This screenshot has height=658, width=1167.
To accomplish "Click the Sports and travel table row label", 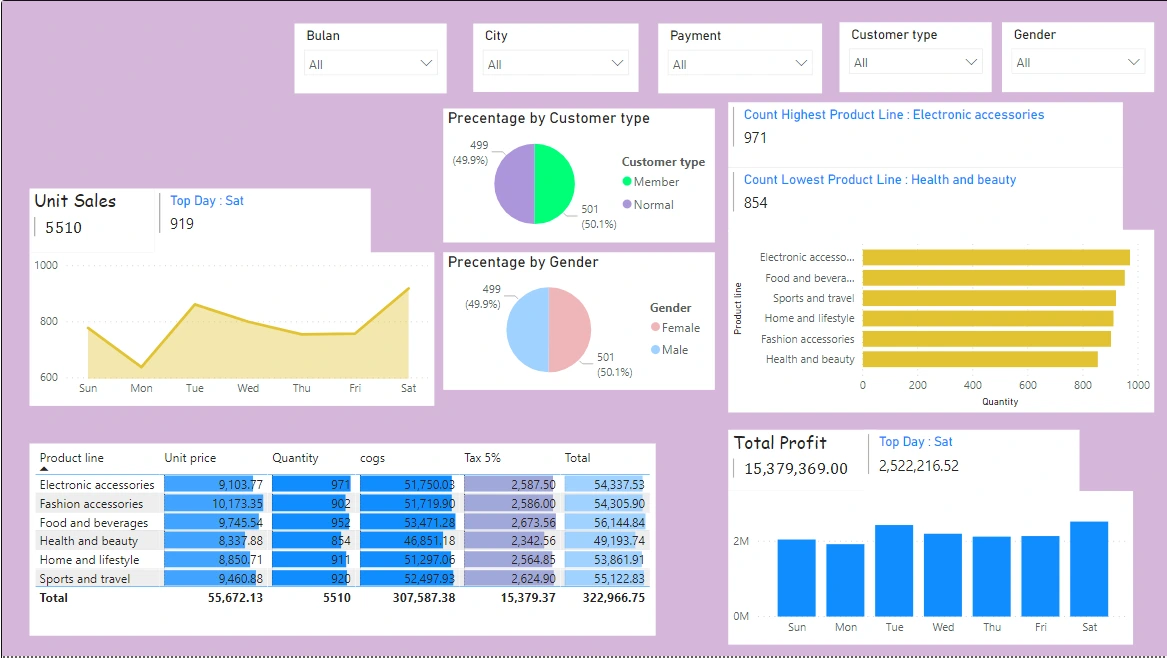I will click(x=85, y=578).
